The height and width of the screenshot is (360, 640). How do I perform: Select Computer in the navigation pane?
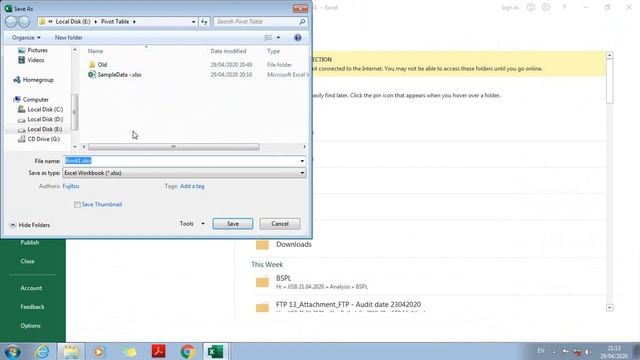point(36,100)
